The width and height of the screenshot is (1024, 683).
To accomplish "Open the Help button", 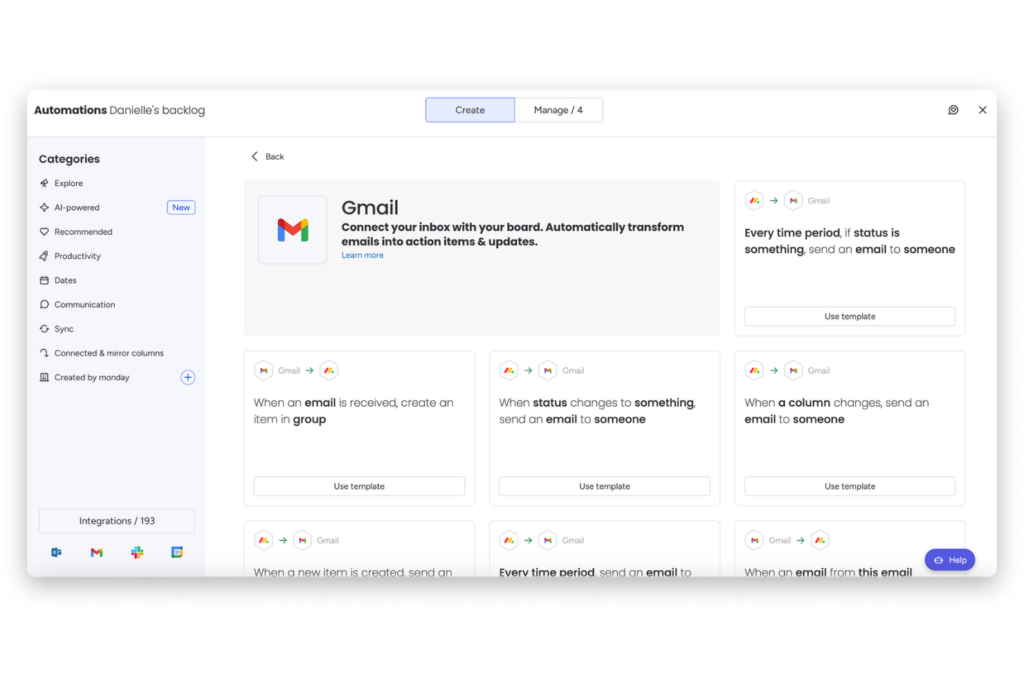I will pos(950,560).
